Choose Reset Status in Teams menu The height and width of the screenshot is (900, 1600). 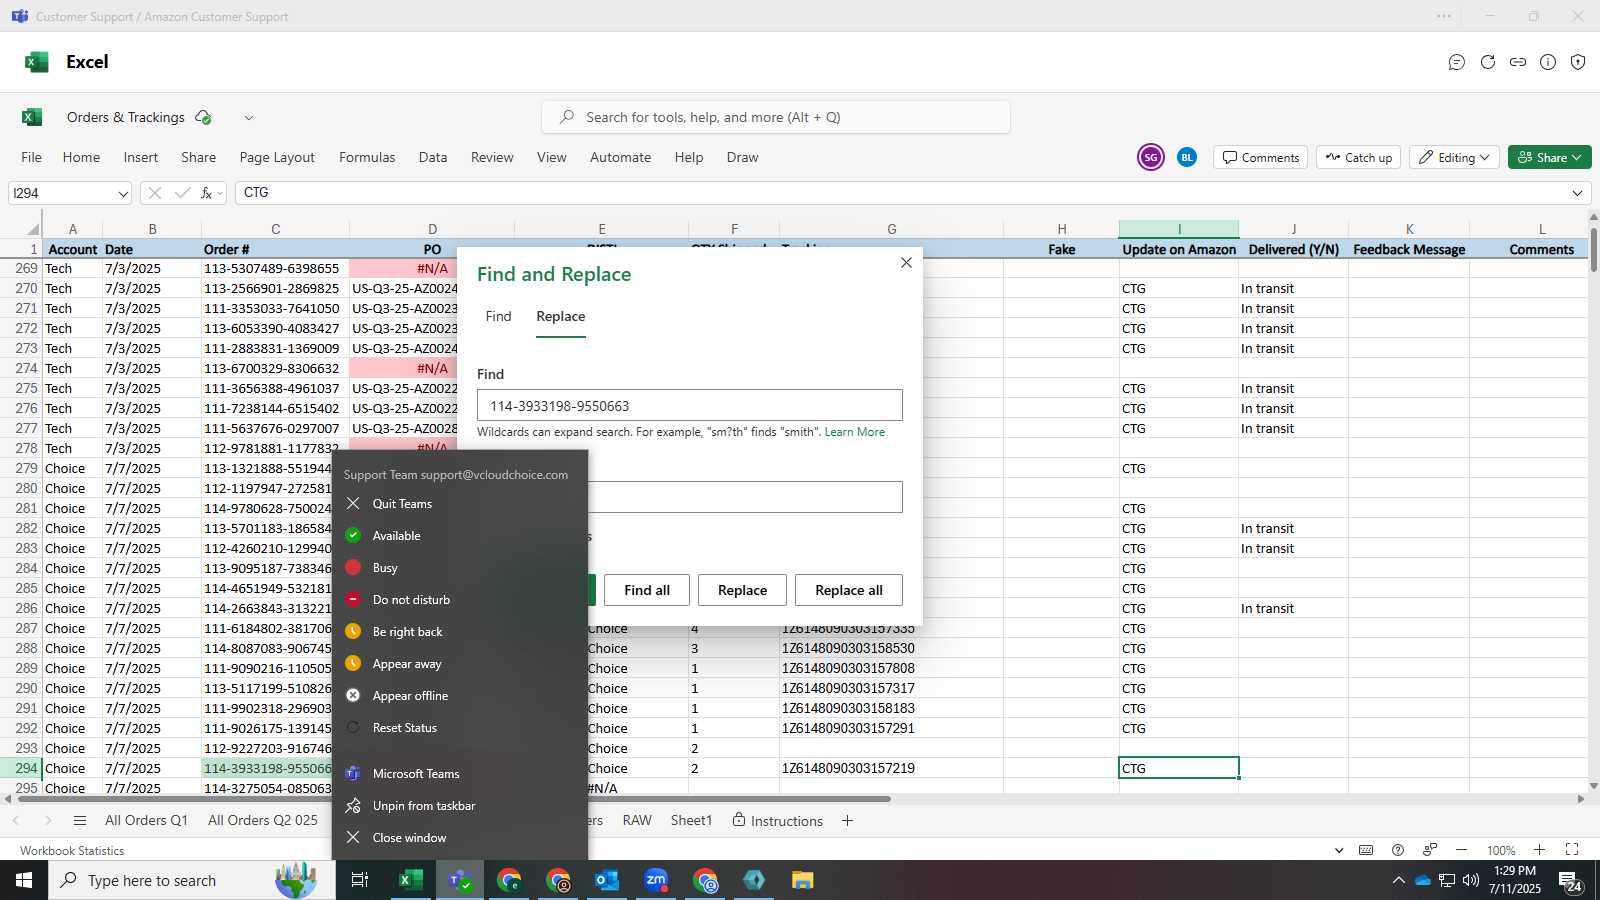click(x=460, y=728)
